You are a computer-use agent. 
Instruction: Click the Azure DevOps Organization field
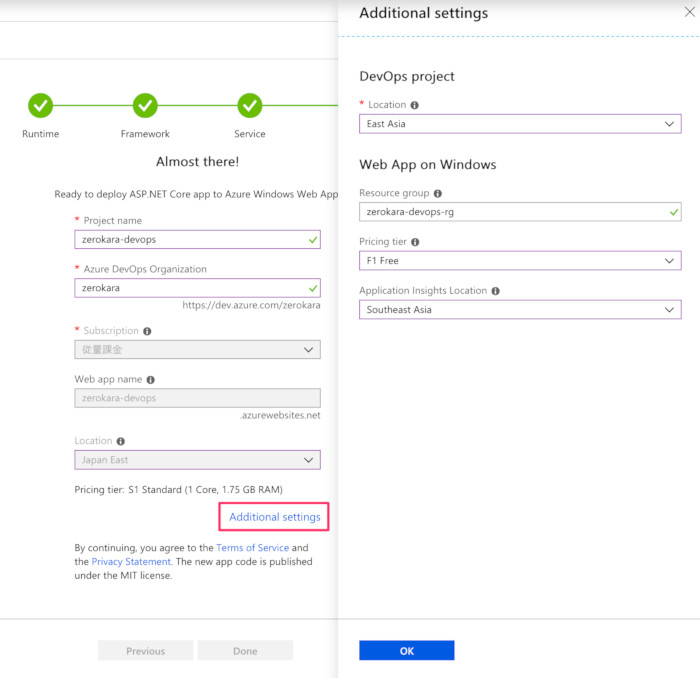(197, 288)
